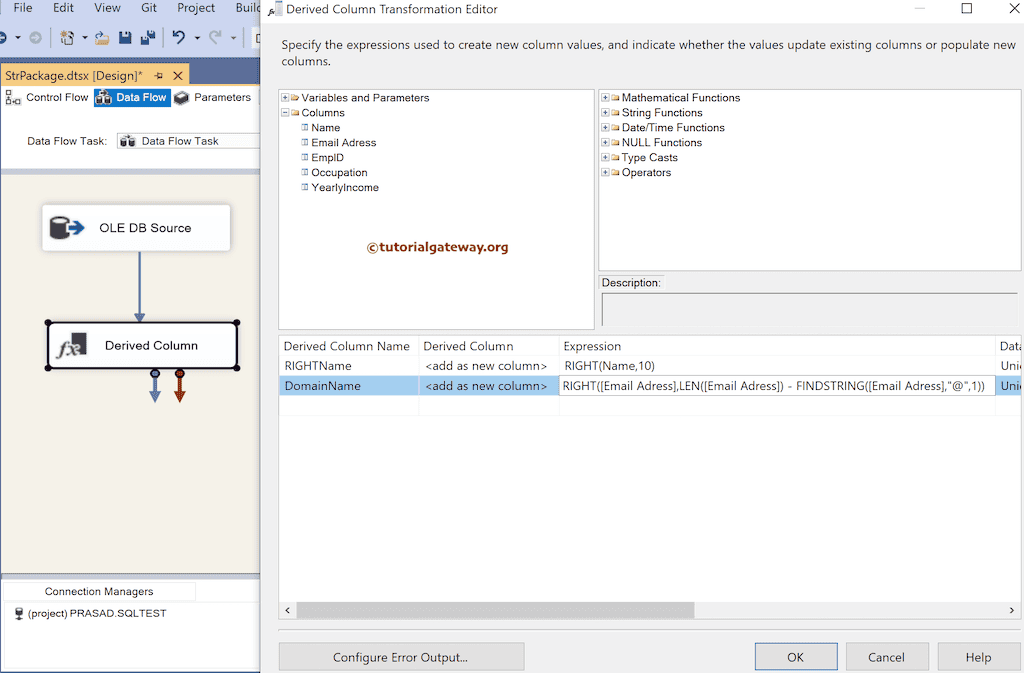Expand the String Functions folder
The height and width of the screenshot is (673, 1024).
[604, 112]
